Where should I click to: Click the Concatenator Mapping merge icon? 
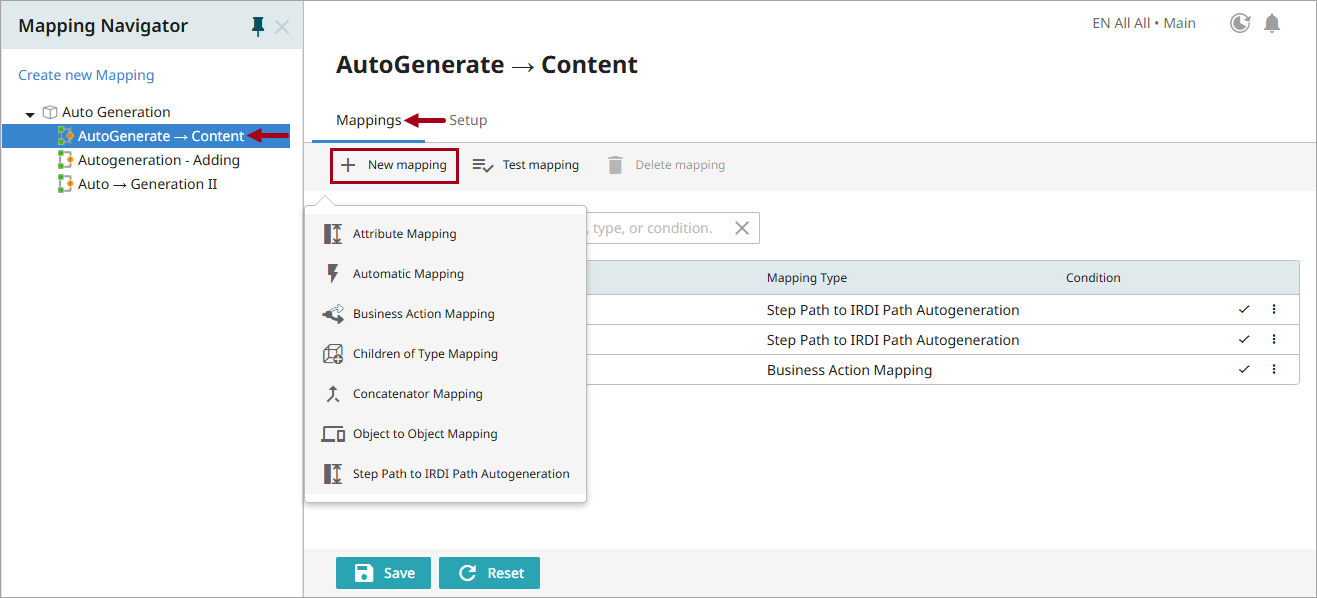coord(333,394)
